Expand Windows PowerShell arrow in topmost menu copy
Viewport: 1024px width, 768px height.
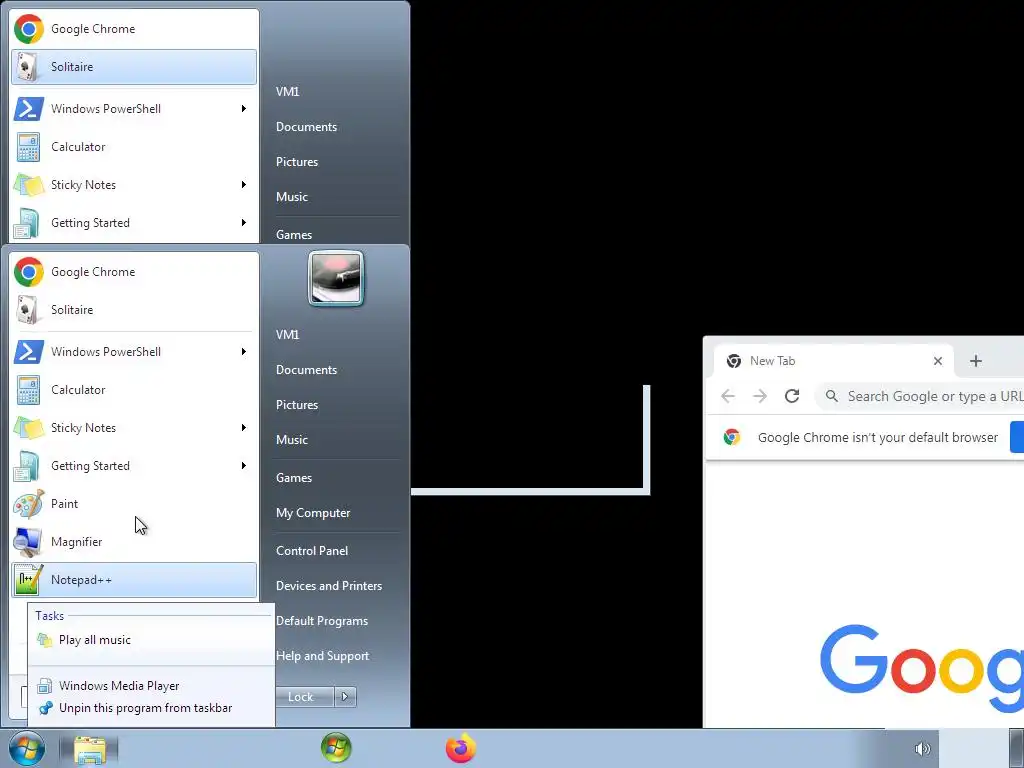tap(244, 109)
